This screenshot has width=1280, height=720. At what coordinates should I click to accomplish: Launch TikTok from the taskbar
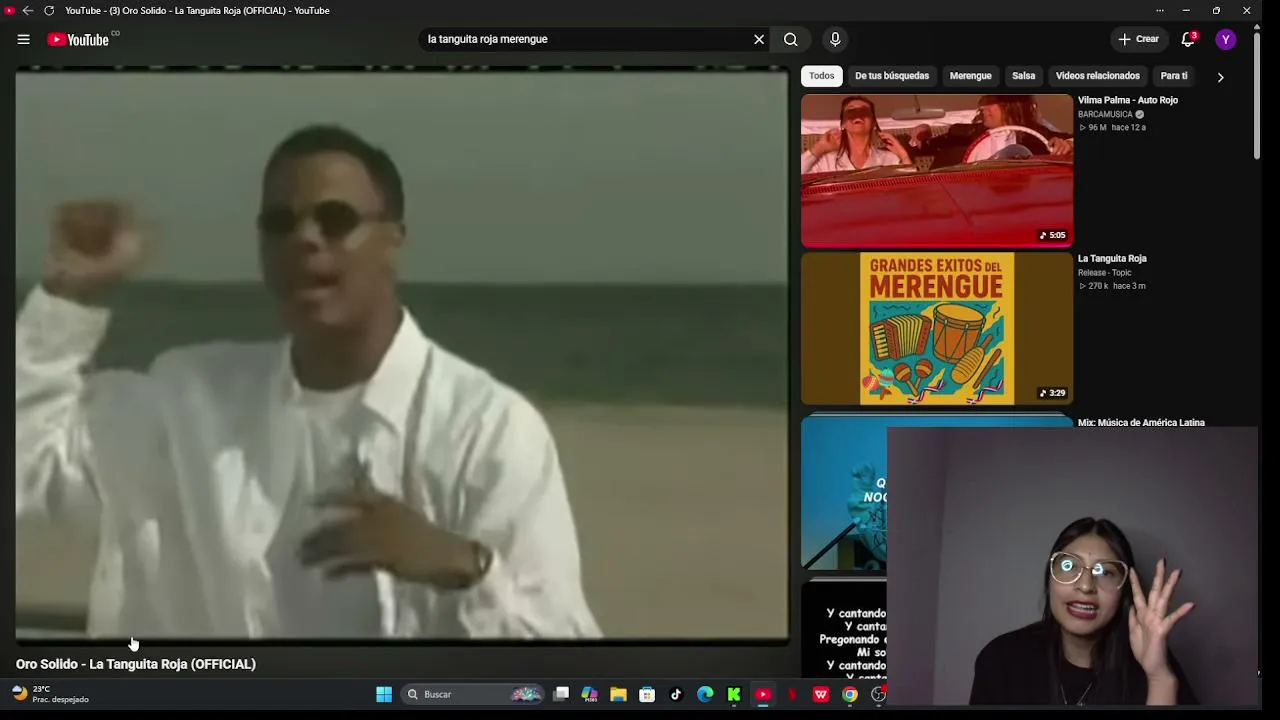click(676, 694)
